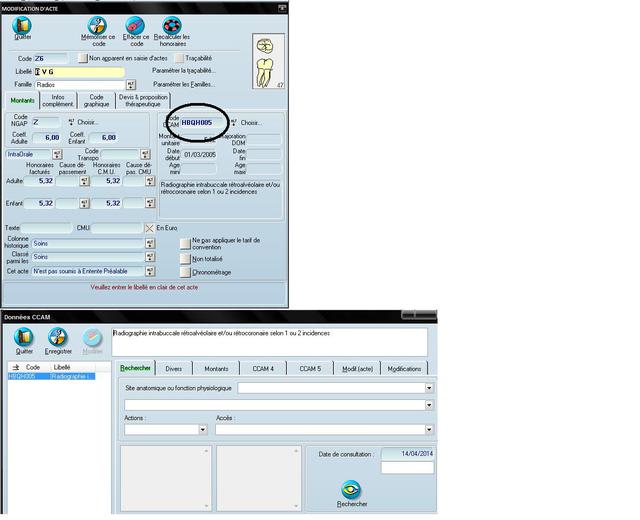Click the Effacer ce code icon
Screen dimensions: 640x520
(137, 26)
